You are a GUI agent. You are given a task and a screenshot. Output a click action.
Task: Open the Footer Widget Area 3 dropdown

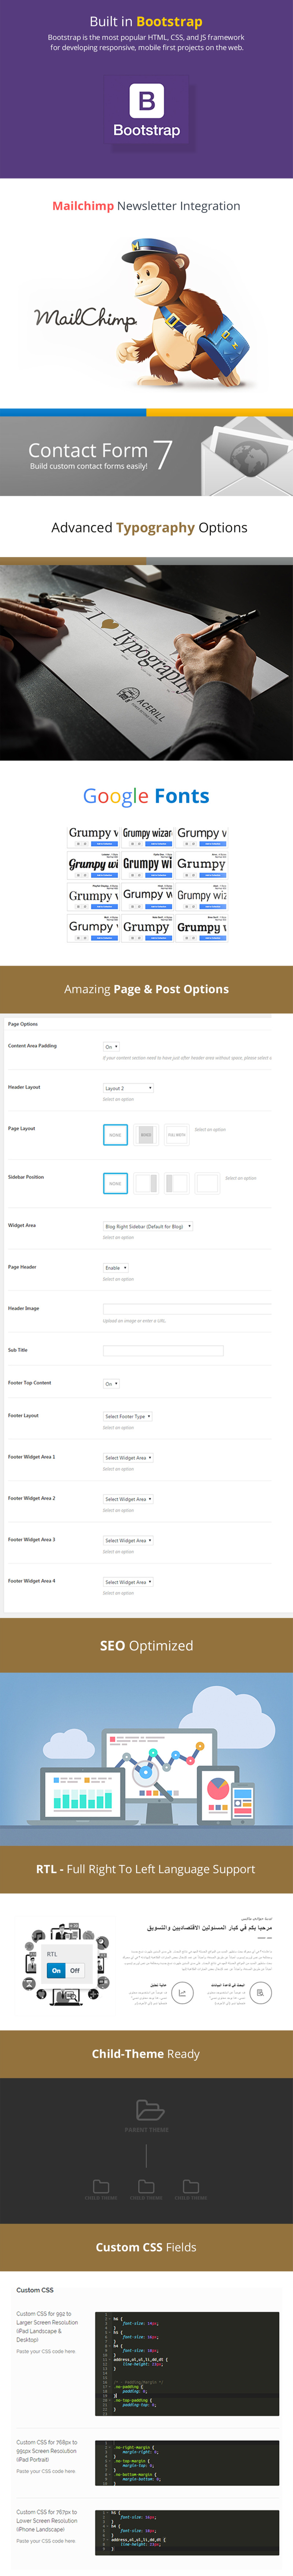coord(128,1540)
